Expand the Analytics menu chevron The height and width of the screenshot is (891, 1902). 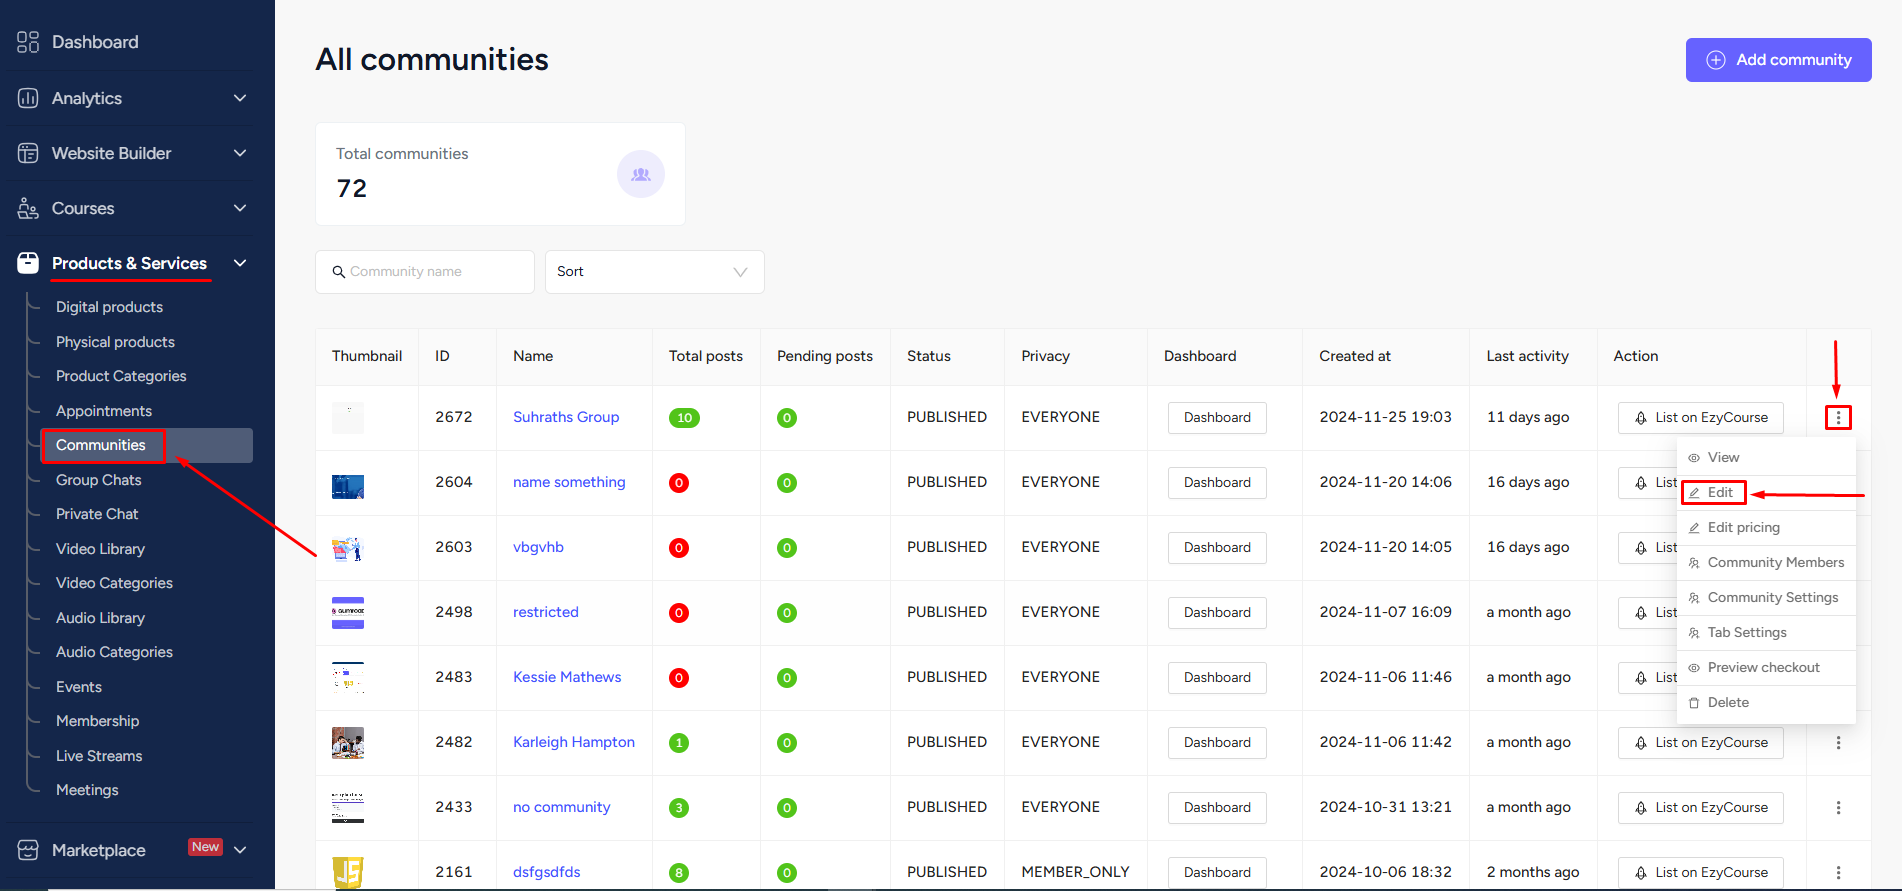240,98
